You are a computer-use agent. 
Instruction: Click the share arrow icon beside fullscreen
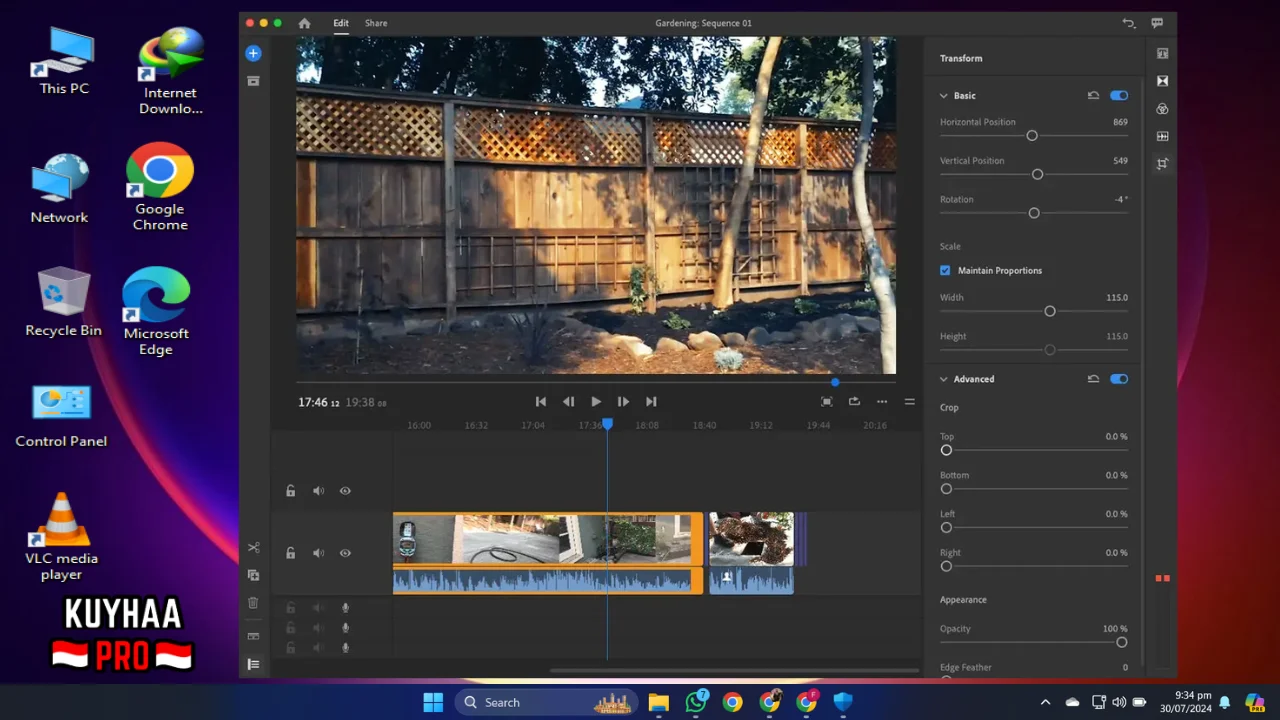pyautogui.click(x=854, y=402)
